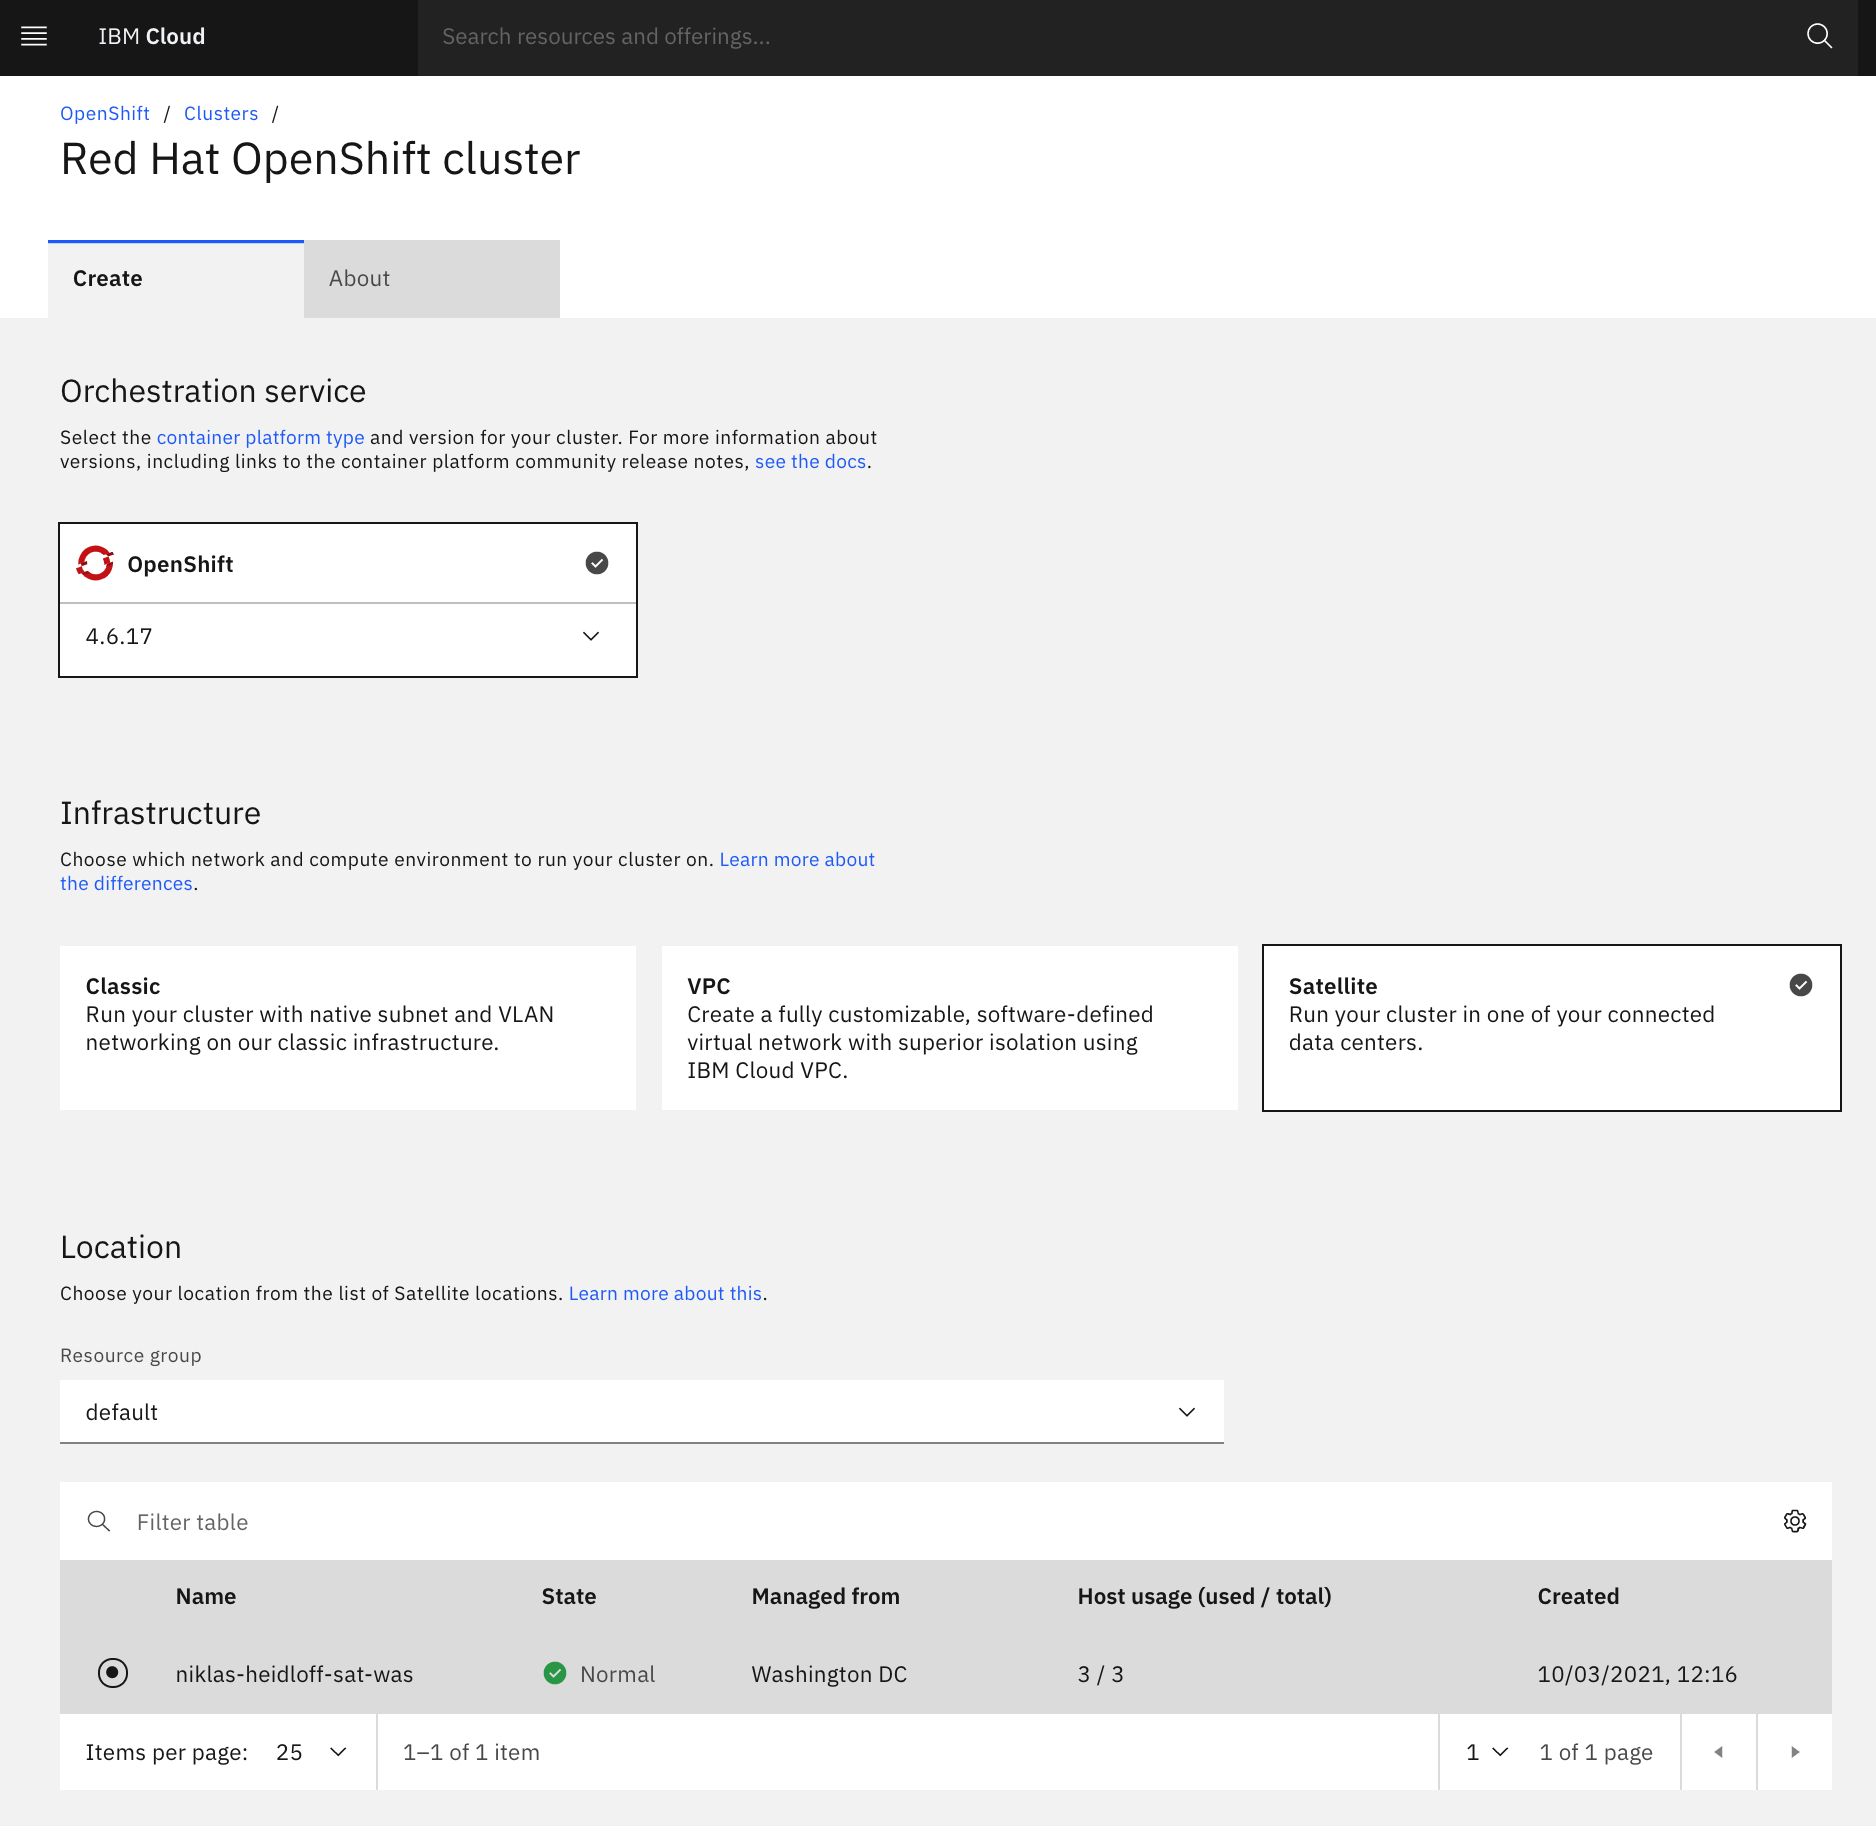This screenshot has width=1876, height=1826.
Task: Open Learn more about this link
Action: pyautogui.click(x=665, y=1293)
